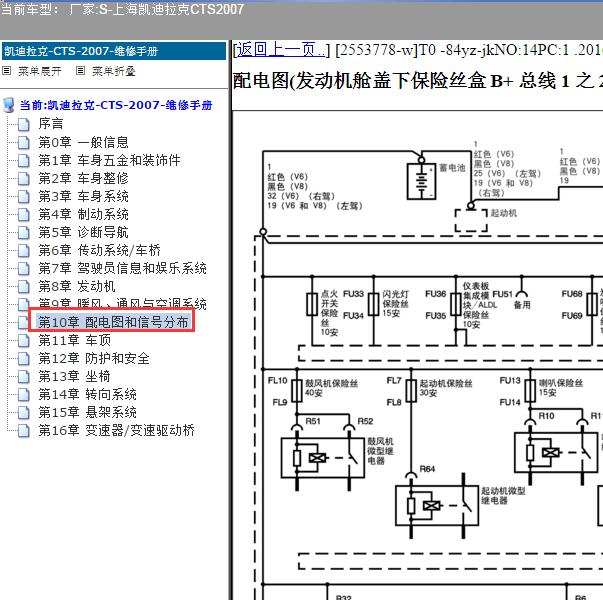Viewport: 603px width, 600px height.
Task: Open 第9章 暖风、通风与空调系统
Action: 122,303
